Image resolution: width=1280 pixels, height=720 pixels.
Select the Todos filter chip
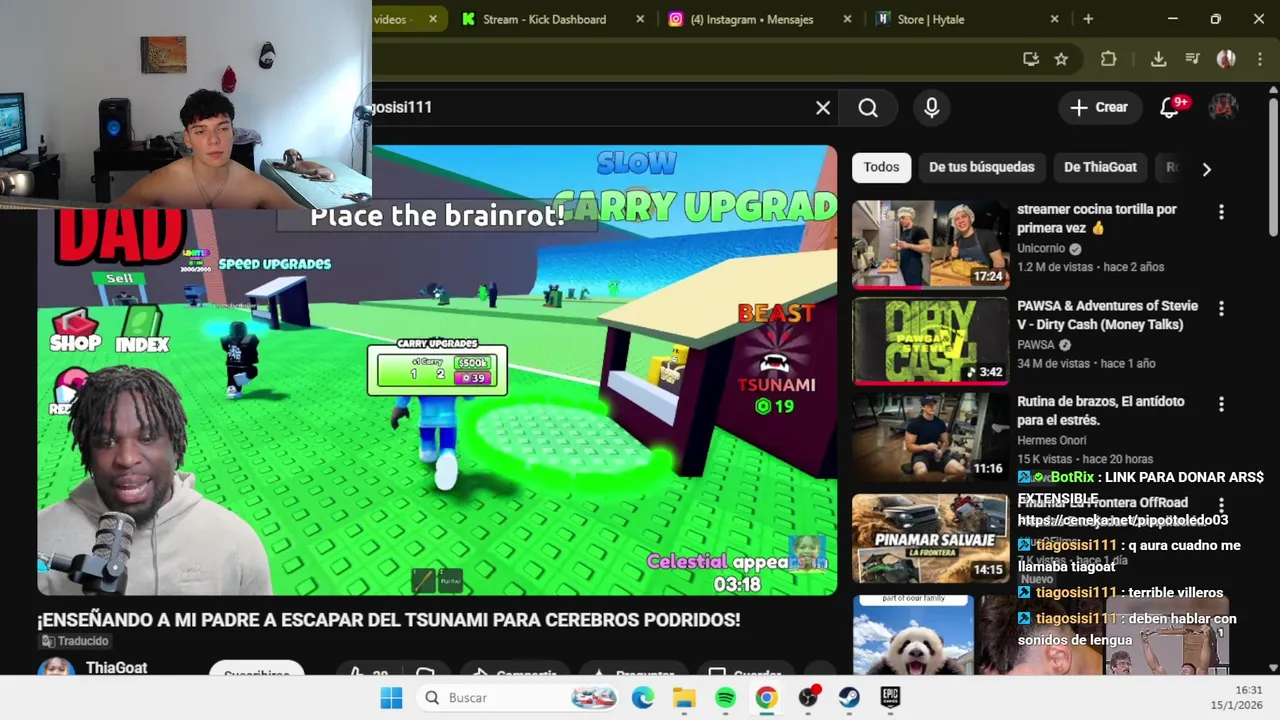[x=881, y=167]
